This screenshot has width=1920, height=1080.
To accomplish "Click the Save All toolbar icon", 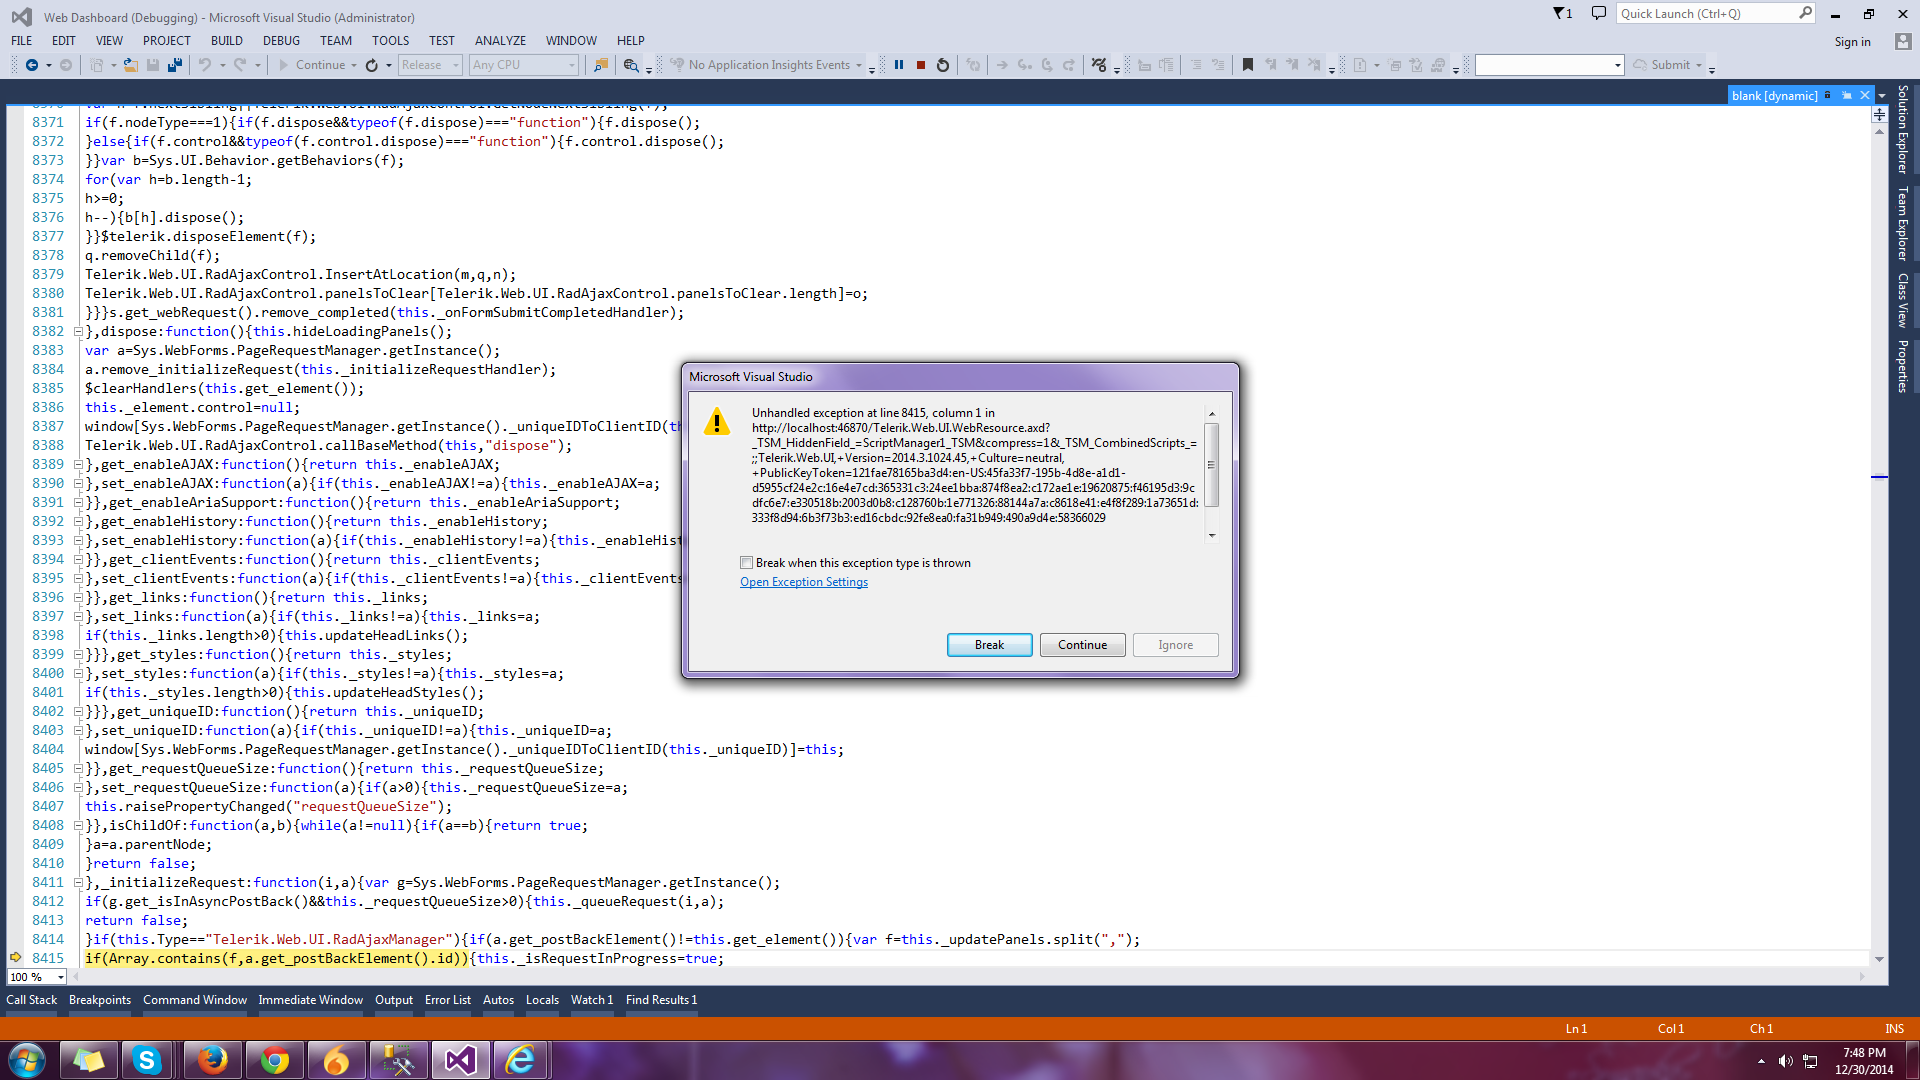I will 175,65.
